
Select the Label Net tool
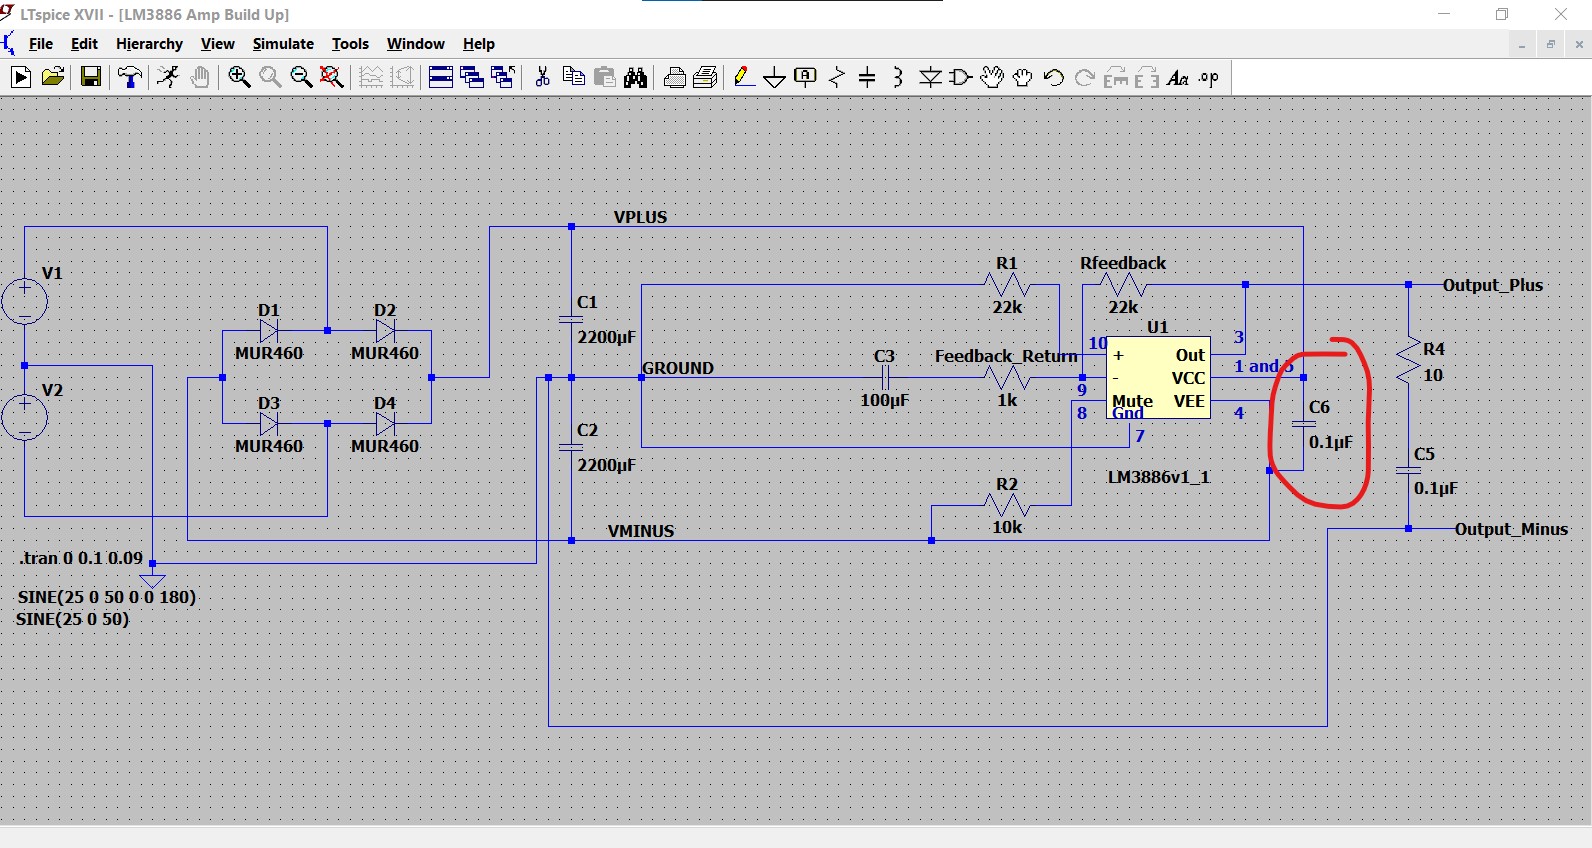click(x=805, y=78)
